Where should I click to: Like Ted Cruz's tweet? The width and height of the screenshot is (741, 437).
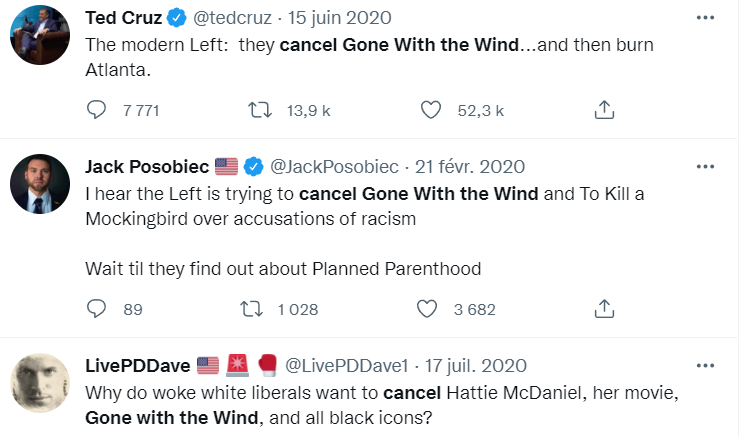pyautogui.click(x=431, y=110)
